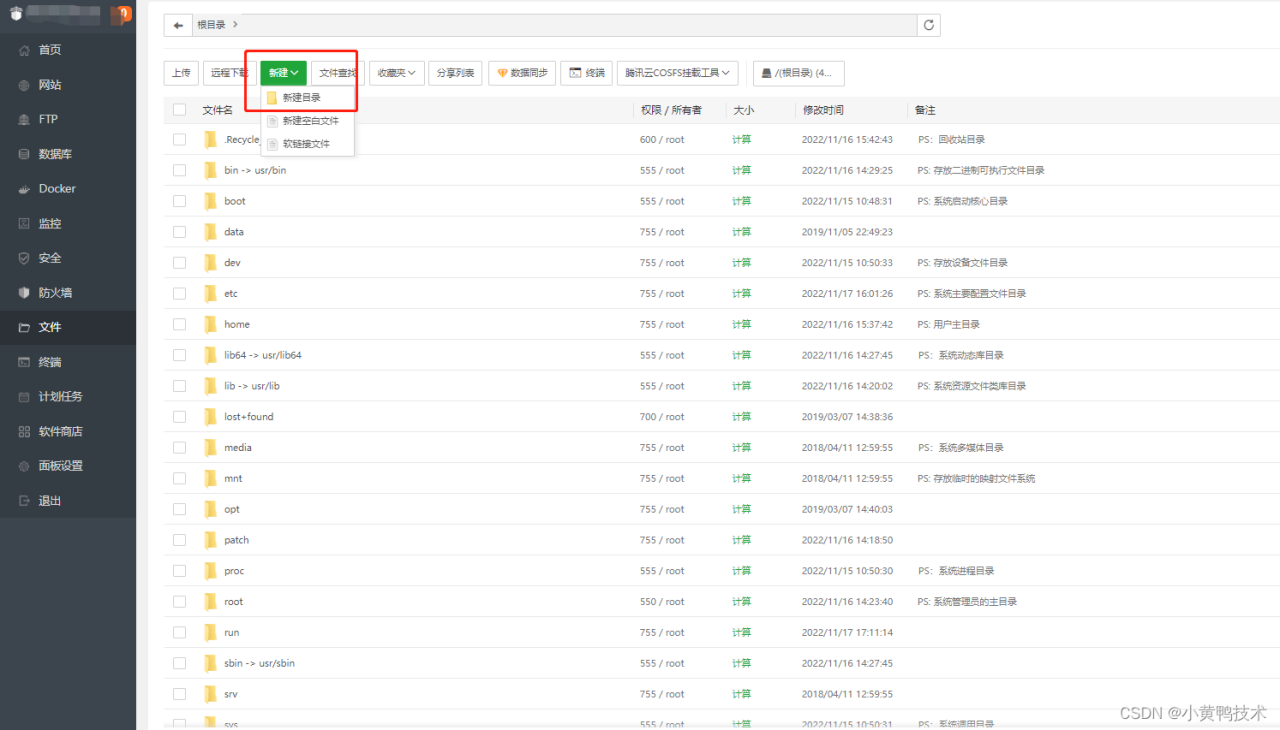Open 首页 in the sidebar

click(x=50, y=50)
